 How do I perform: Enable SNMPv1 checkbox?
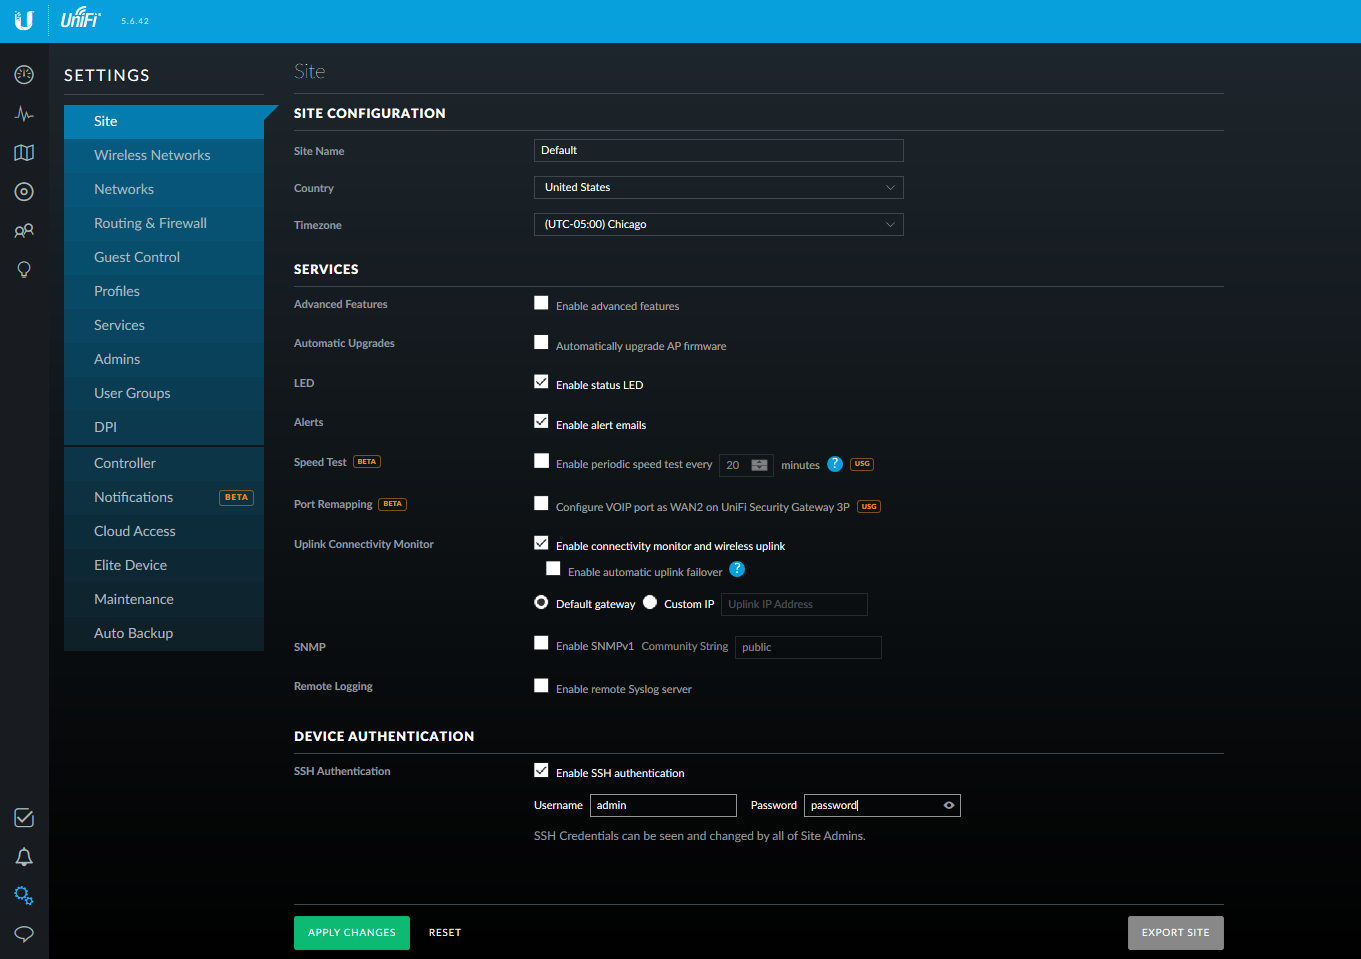coord(541,644)
